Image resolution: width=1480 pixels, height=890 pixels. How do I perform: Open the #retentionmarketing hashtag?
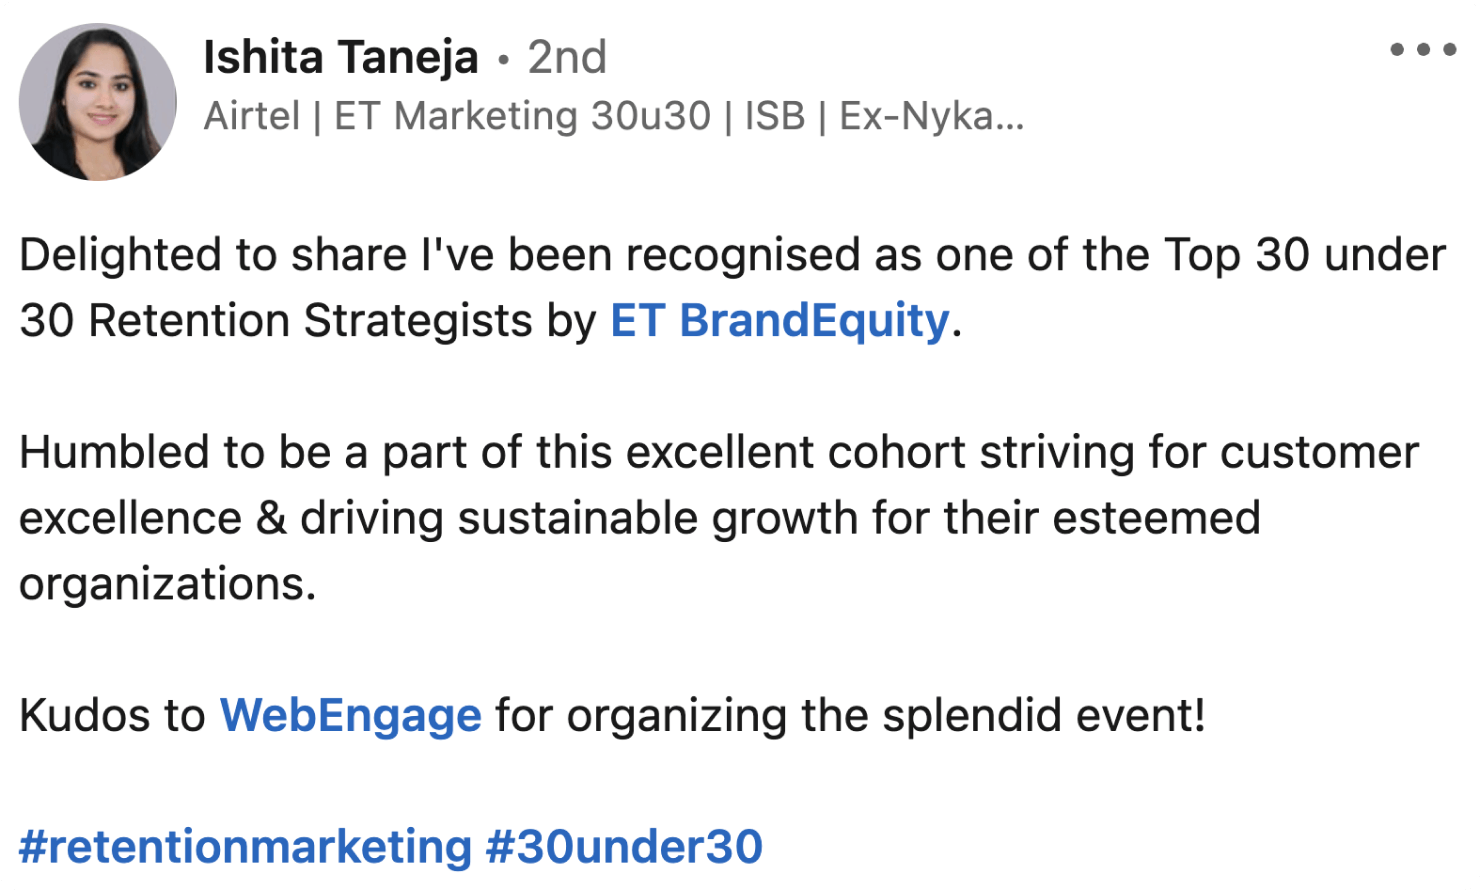point(245,846)
